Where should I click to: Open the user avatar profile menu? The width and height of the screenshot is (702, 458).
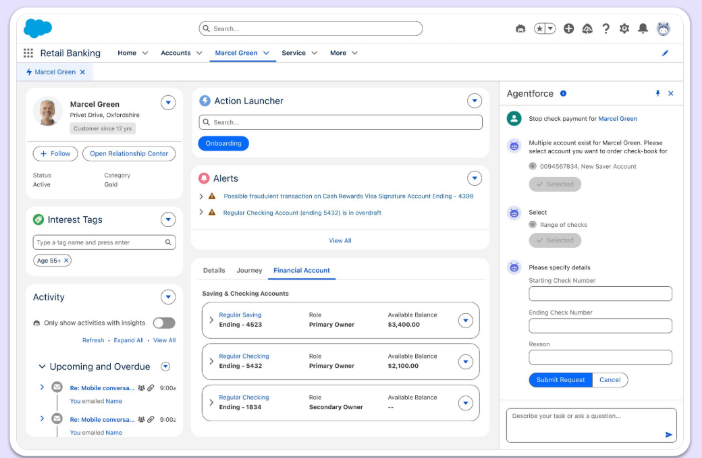coord(663,29)
